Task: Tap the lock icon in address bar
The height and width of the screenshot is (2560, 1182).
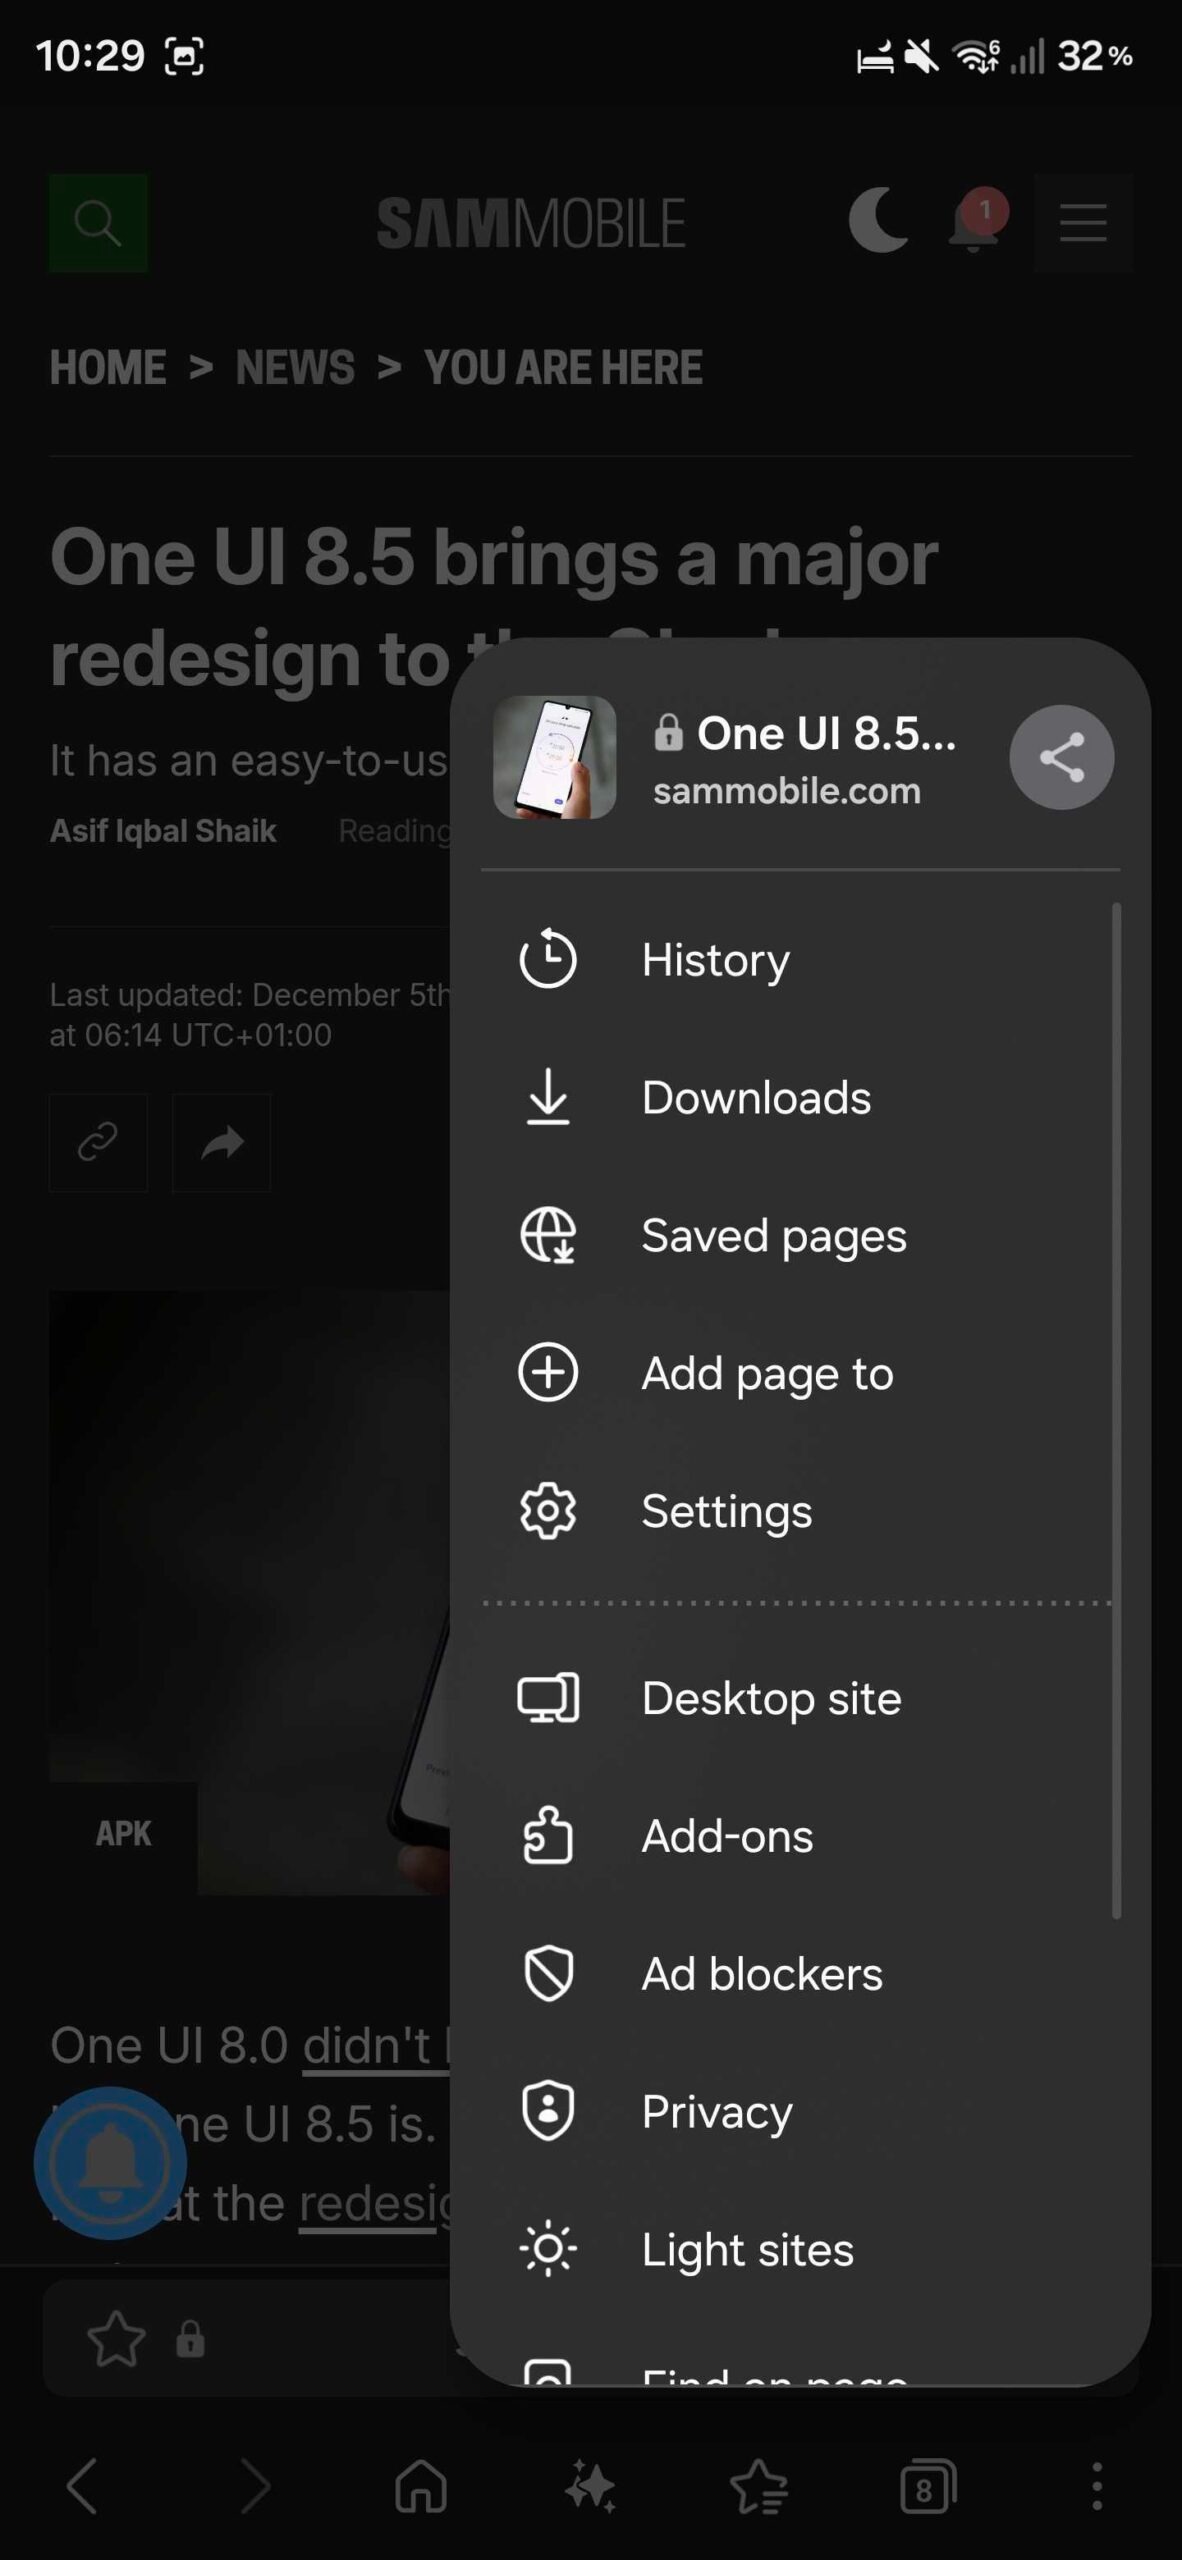Action: pyautogui.click(x=190, y=2340)
